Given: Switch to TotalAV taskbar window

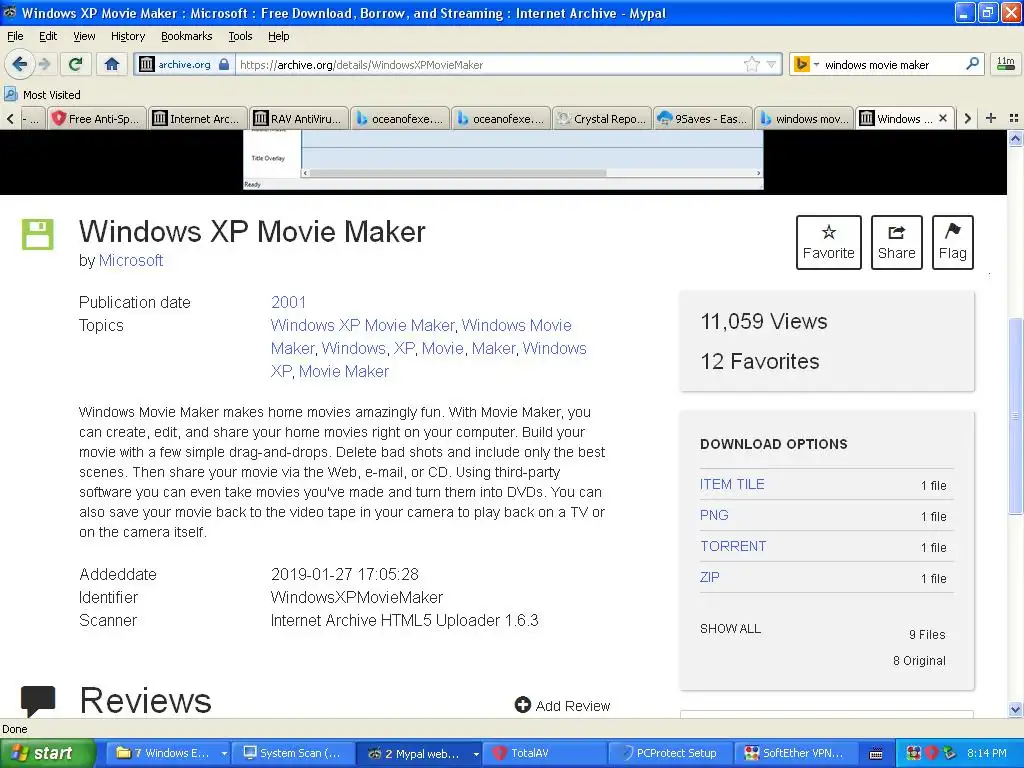Looking at the screenshot, I should pyautogui.click(x=546, y=753).
